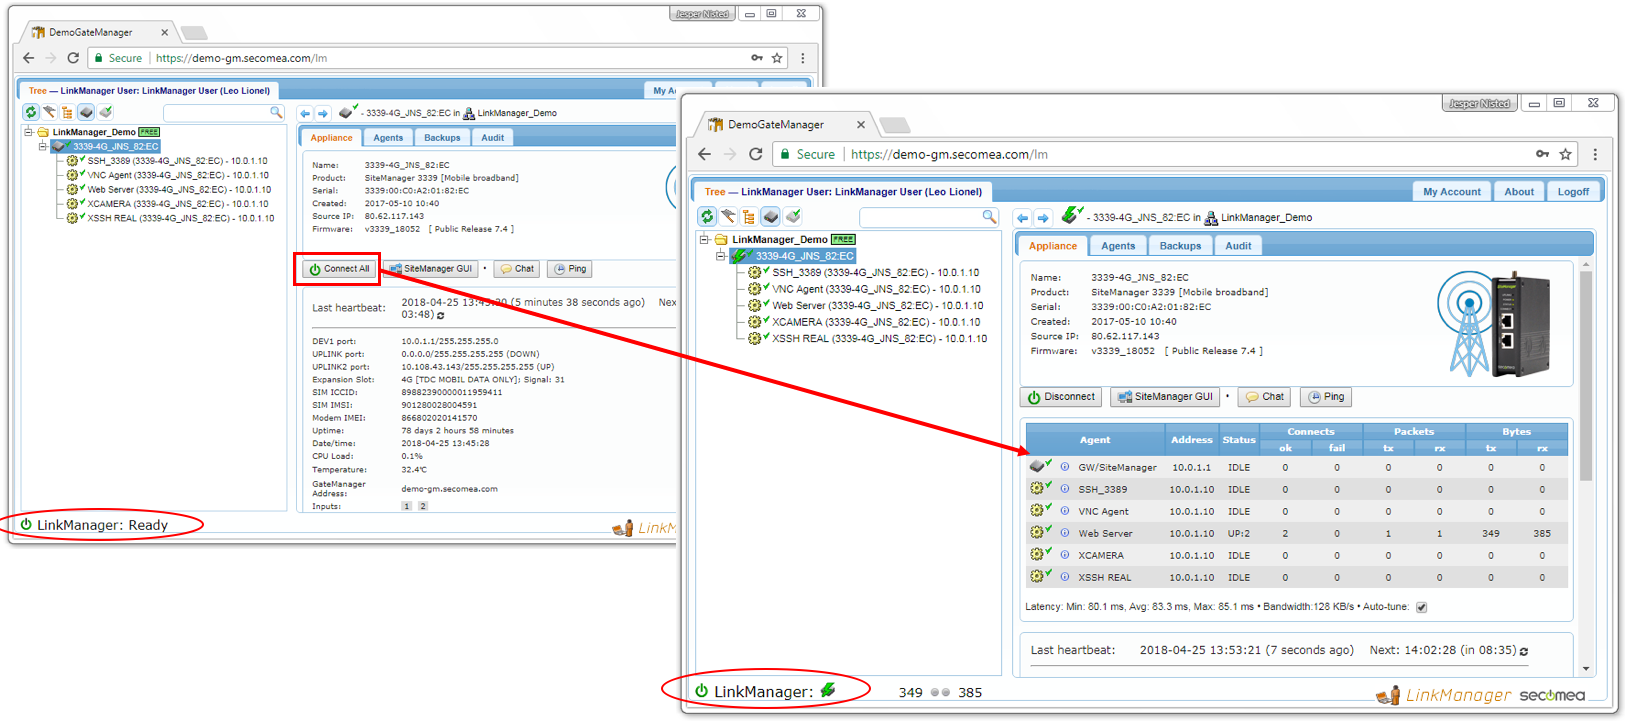Click Chat button in back window
1625x721 pixels.
pyautogui.click(x=517, y=269)
